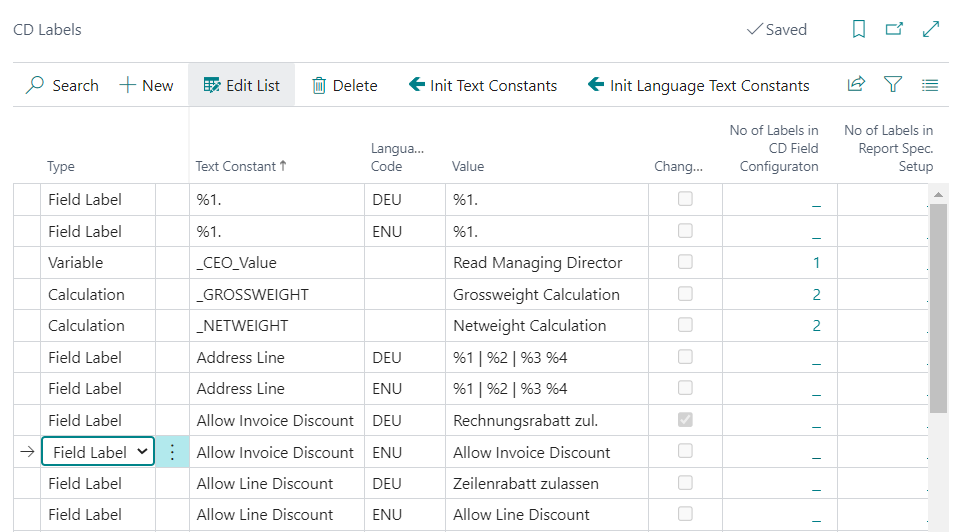Open the row's three-dot Show more options menu
957x532 pixels.
172,452
